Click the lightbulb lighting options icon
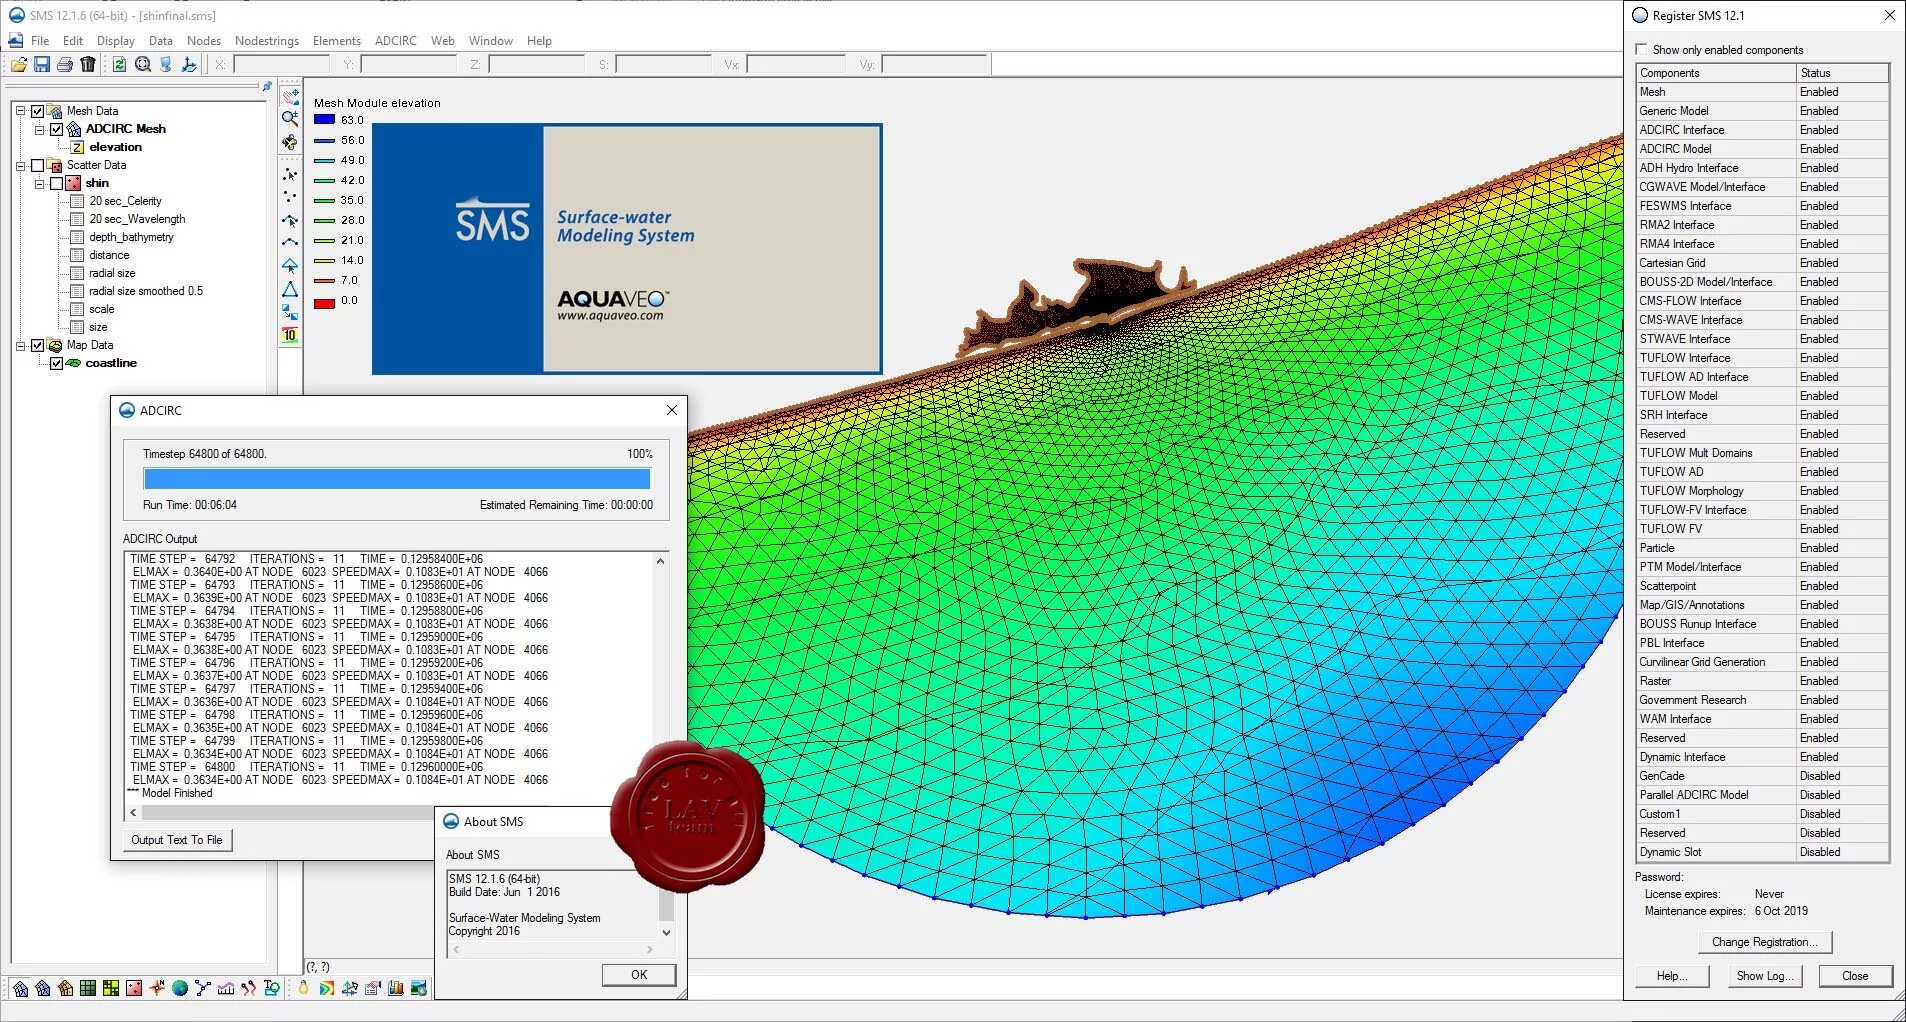This screenshot has width=1906, height=1022. 304,988
